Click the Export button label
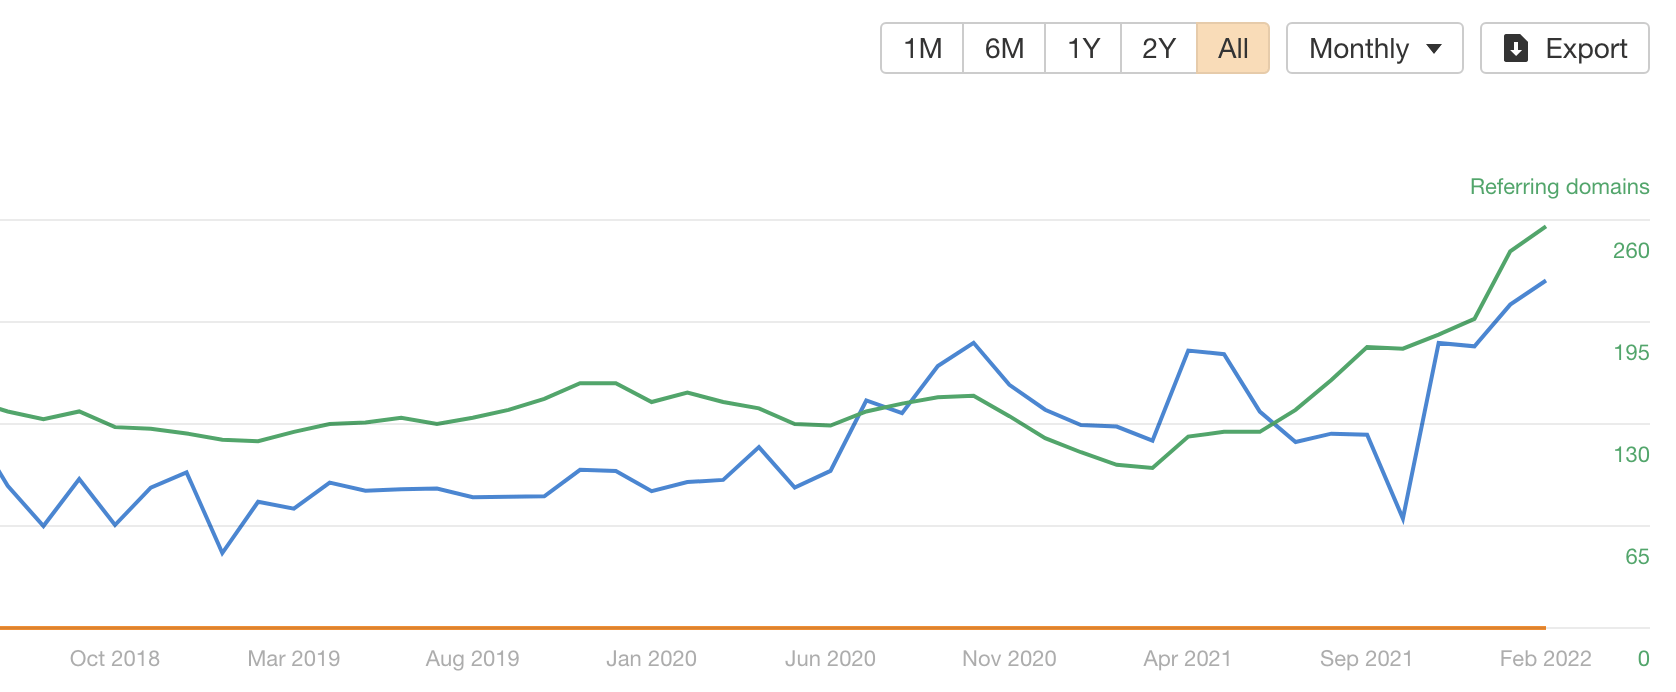 pos(1586,48)
